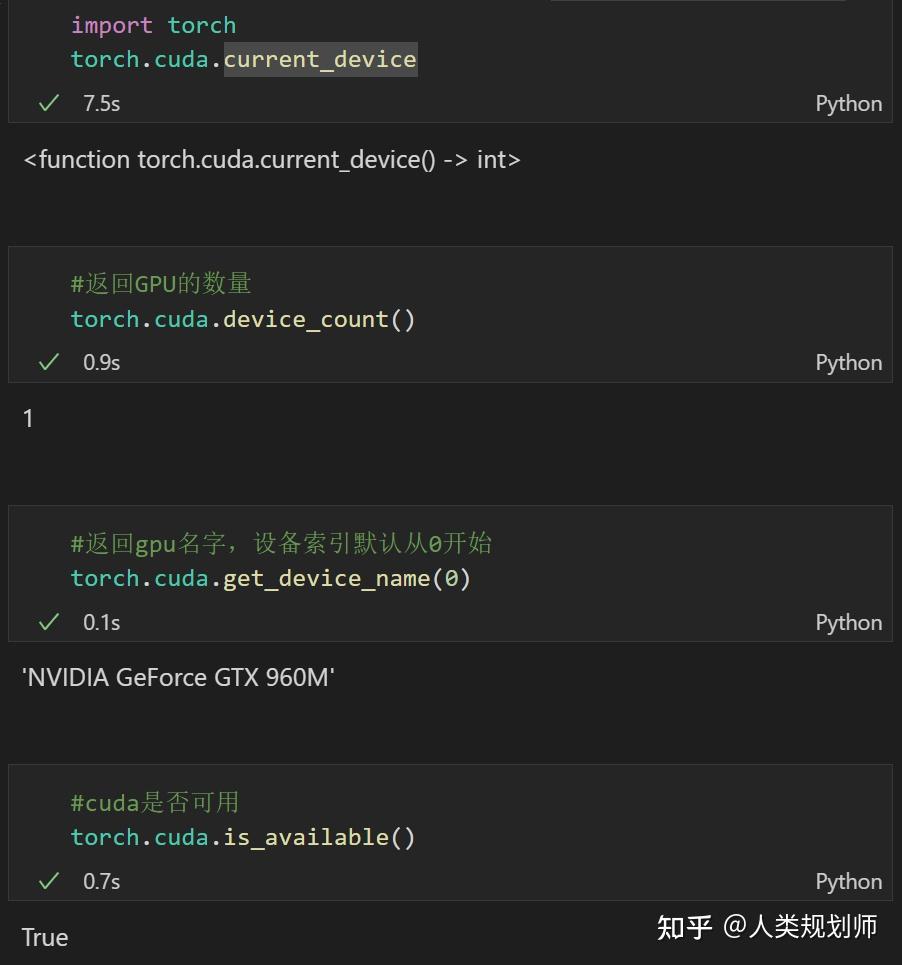The width and height of the screenshot is (902, 965).
Task: Click the comment #cuda是否可用
Action: pos(155,802)
